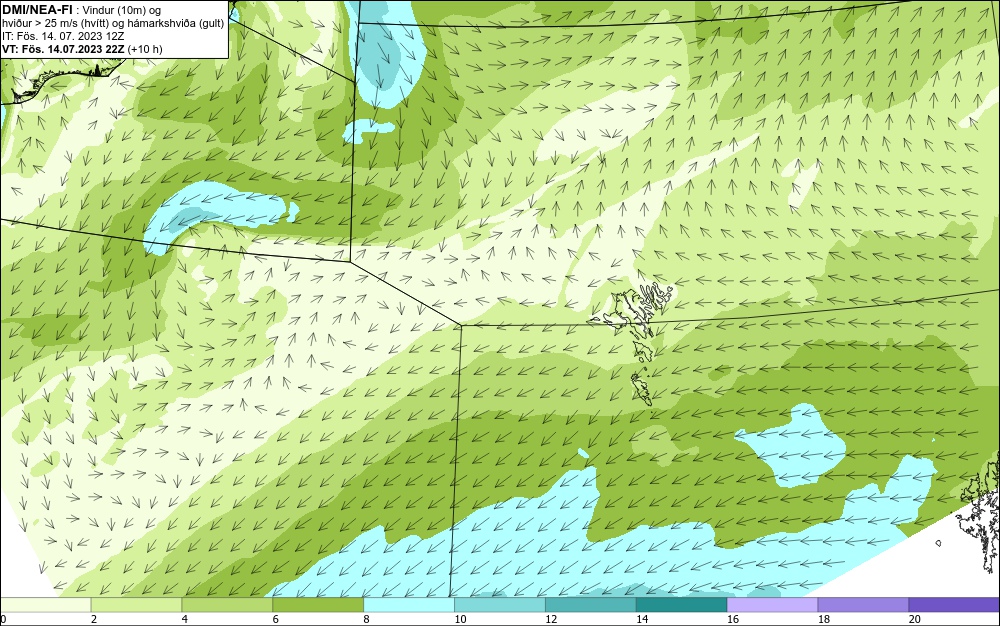The image size is (1000, 626).
Task: Click the legend scale value 4
Action: pyautogui.click(x=184, y=619)
